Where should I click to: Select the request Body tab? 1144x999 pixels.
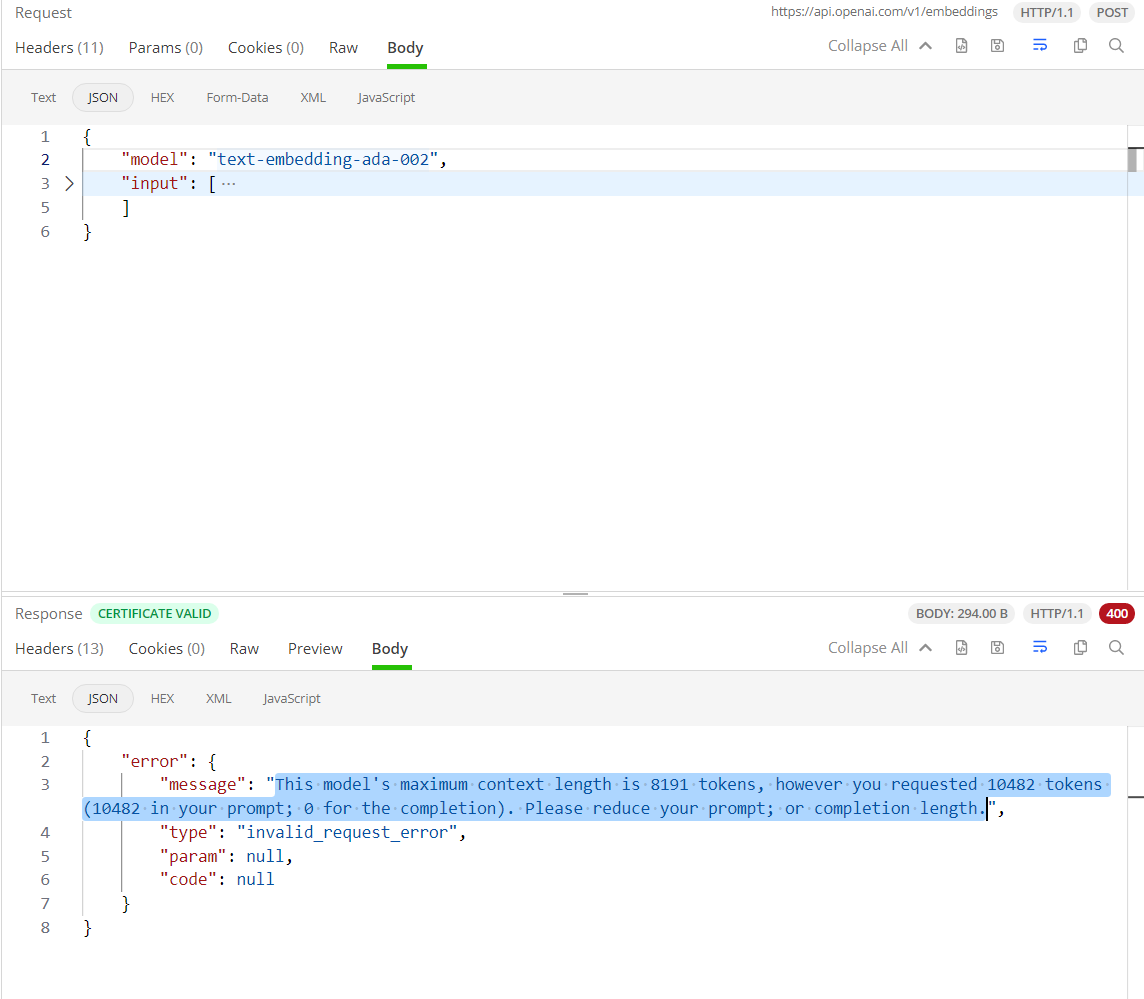tap(405, 48)
